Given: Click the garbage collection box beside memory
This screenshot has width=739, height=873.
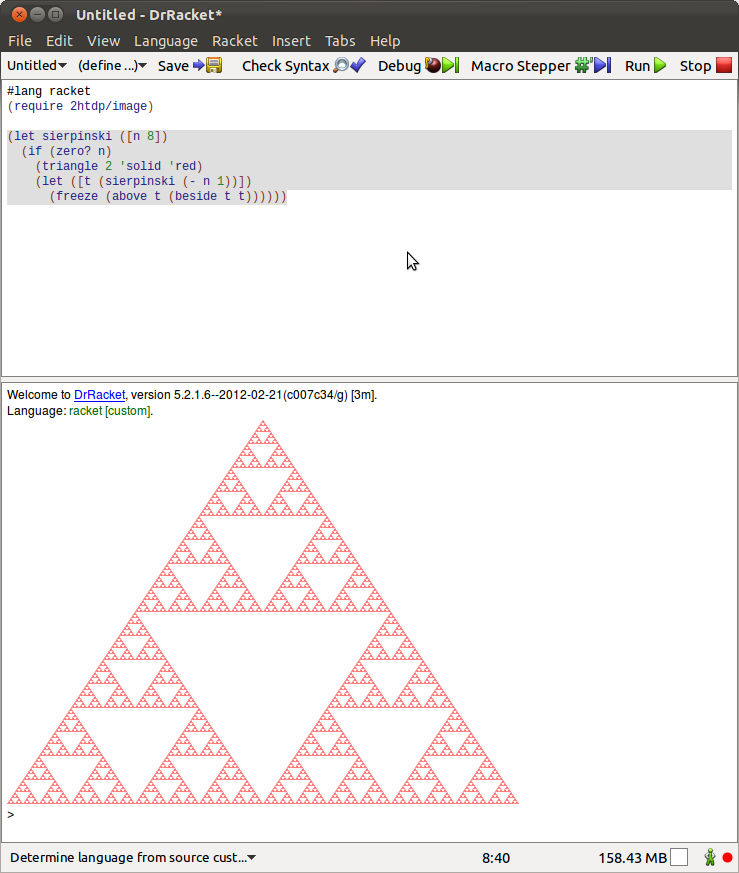Looking at the screenshot, I should (679, 857).
